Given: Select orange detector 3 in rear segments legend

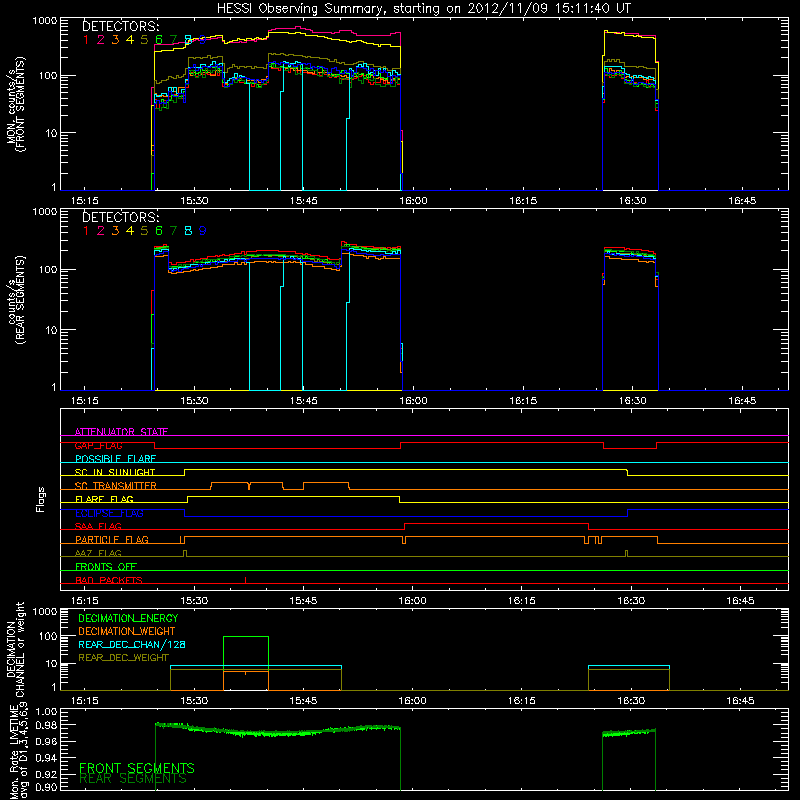Looking at the screenshot, I should tap(115, 231).
